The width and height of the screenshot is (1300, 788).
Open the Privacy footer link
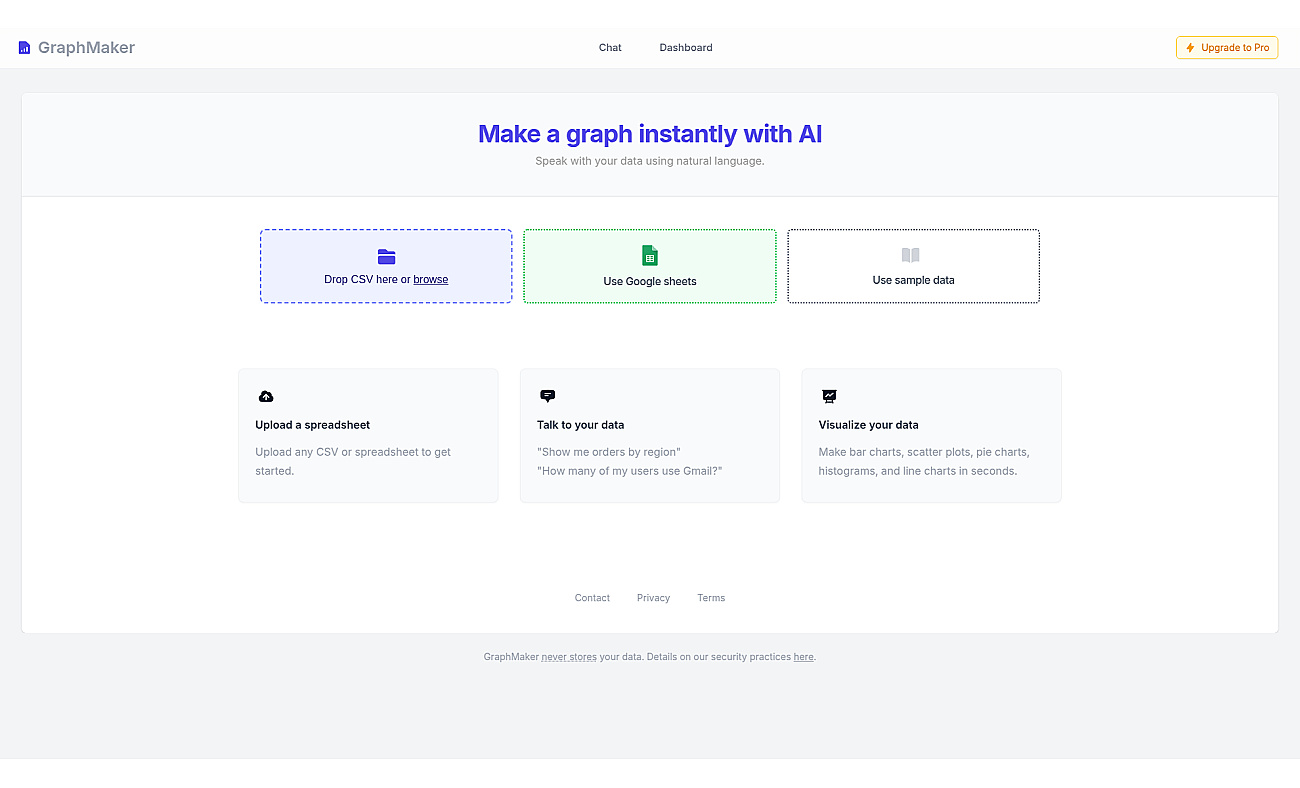[x=653, y=598]
